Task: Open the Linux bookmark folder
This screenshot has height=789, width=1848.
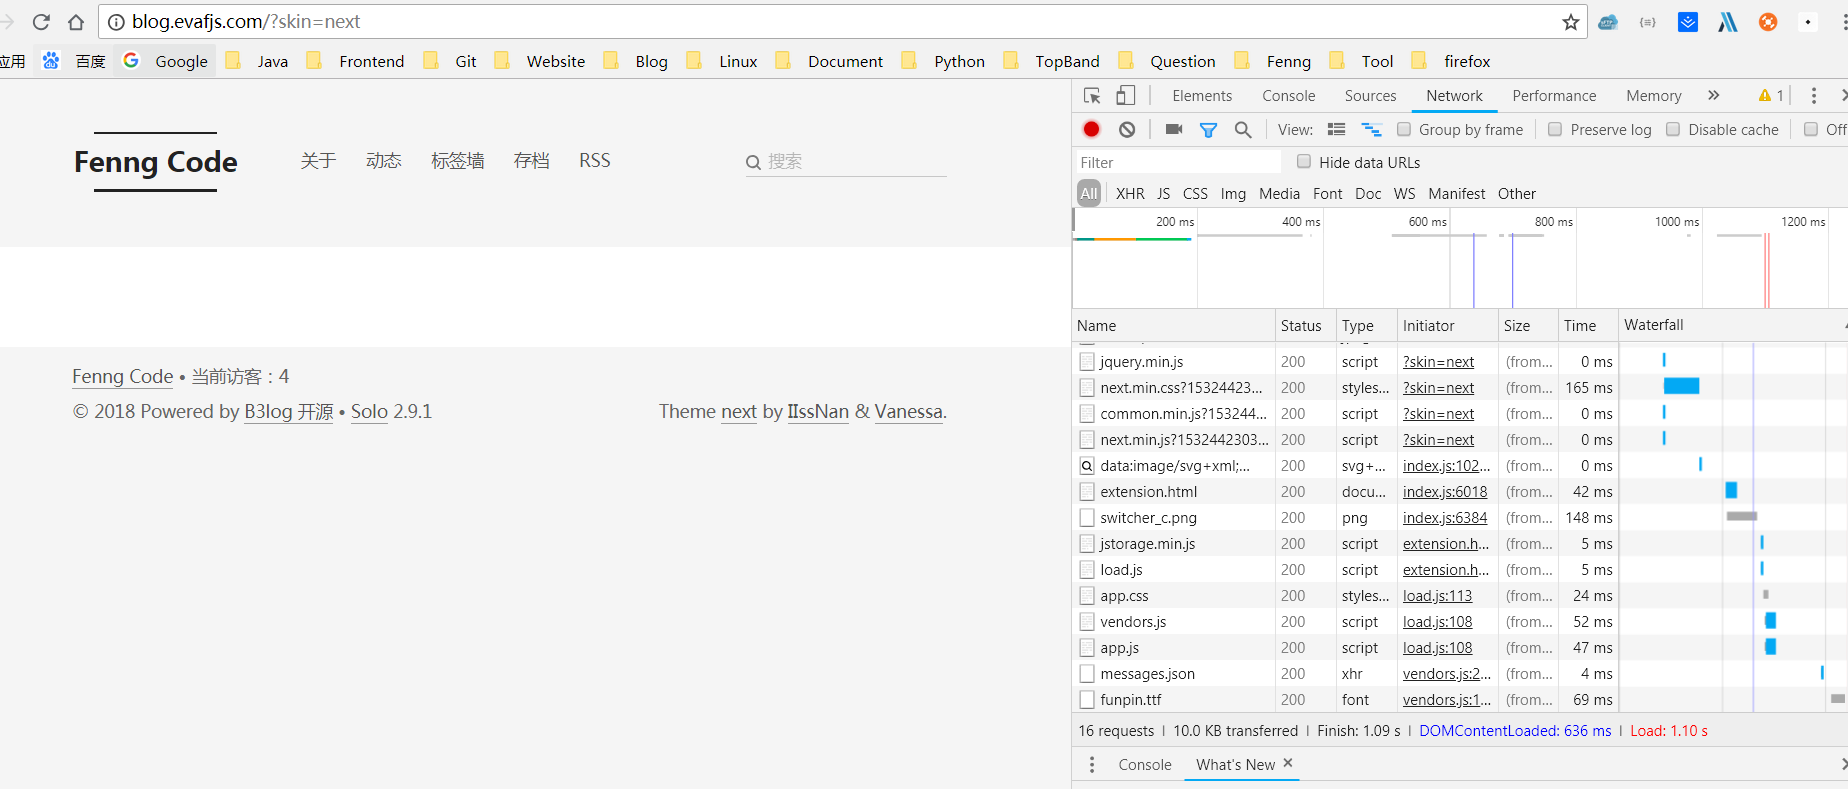Action: tap(722, 61)
